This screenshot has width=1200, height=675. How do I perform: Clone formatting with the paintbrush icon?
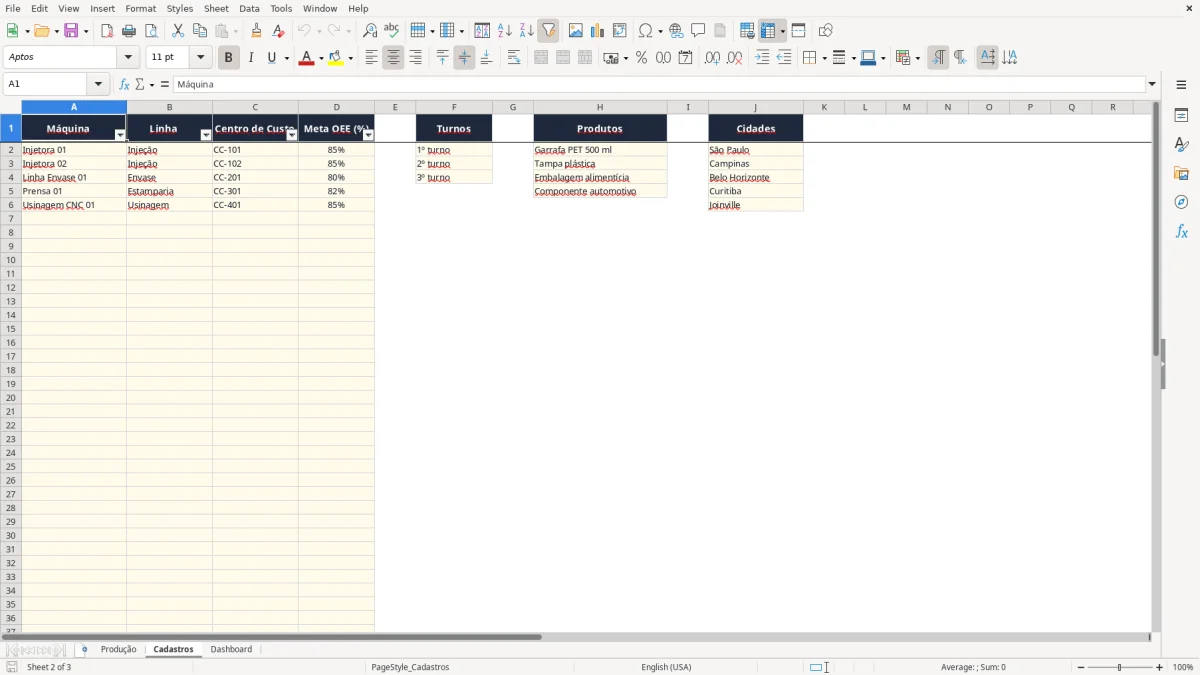257,31
